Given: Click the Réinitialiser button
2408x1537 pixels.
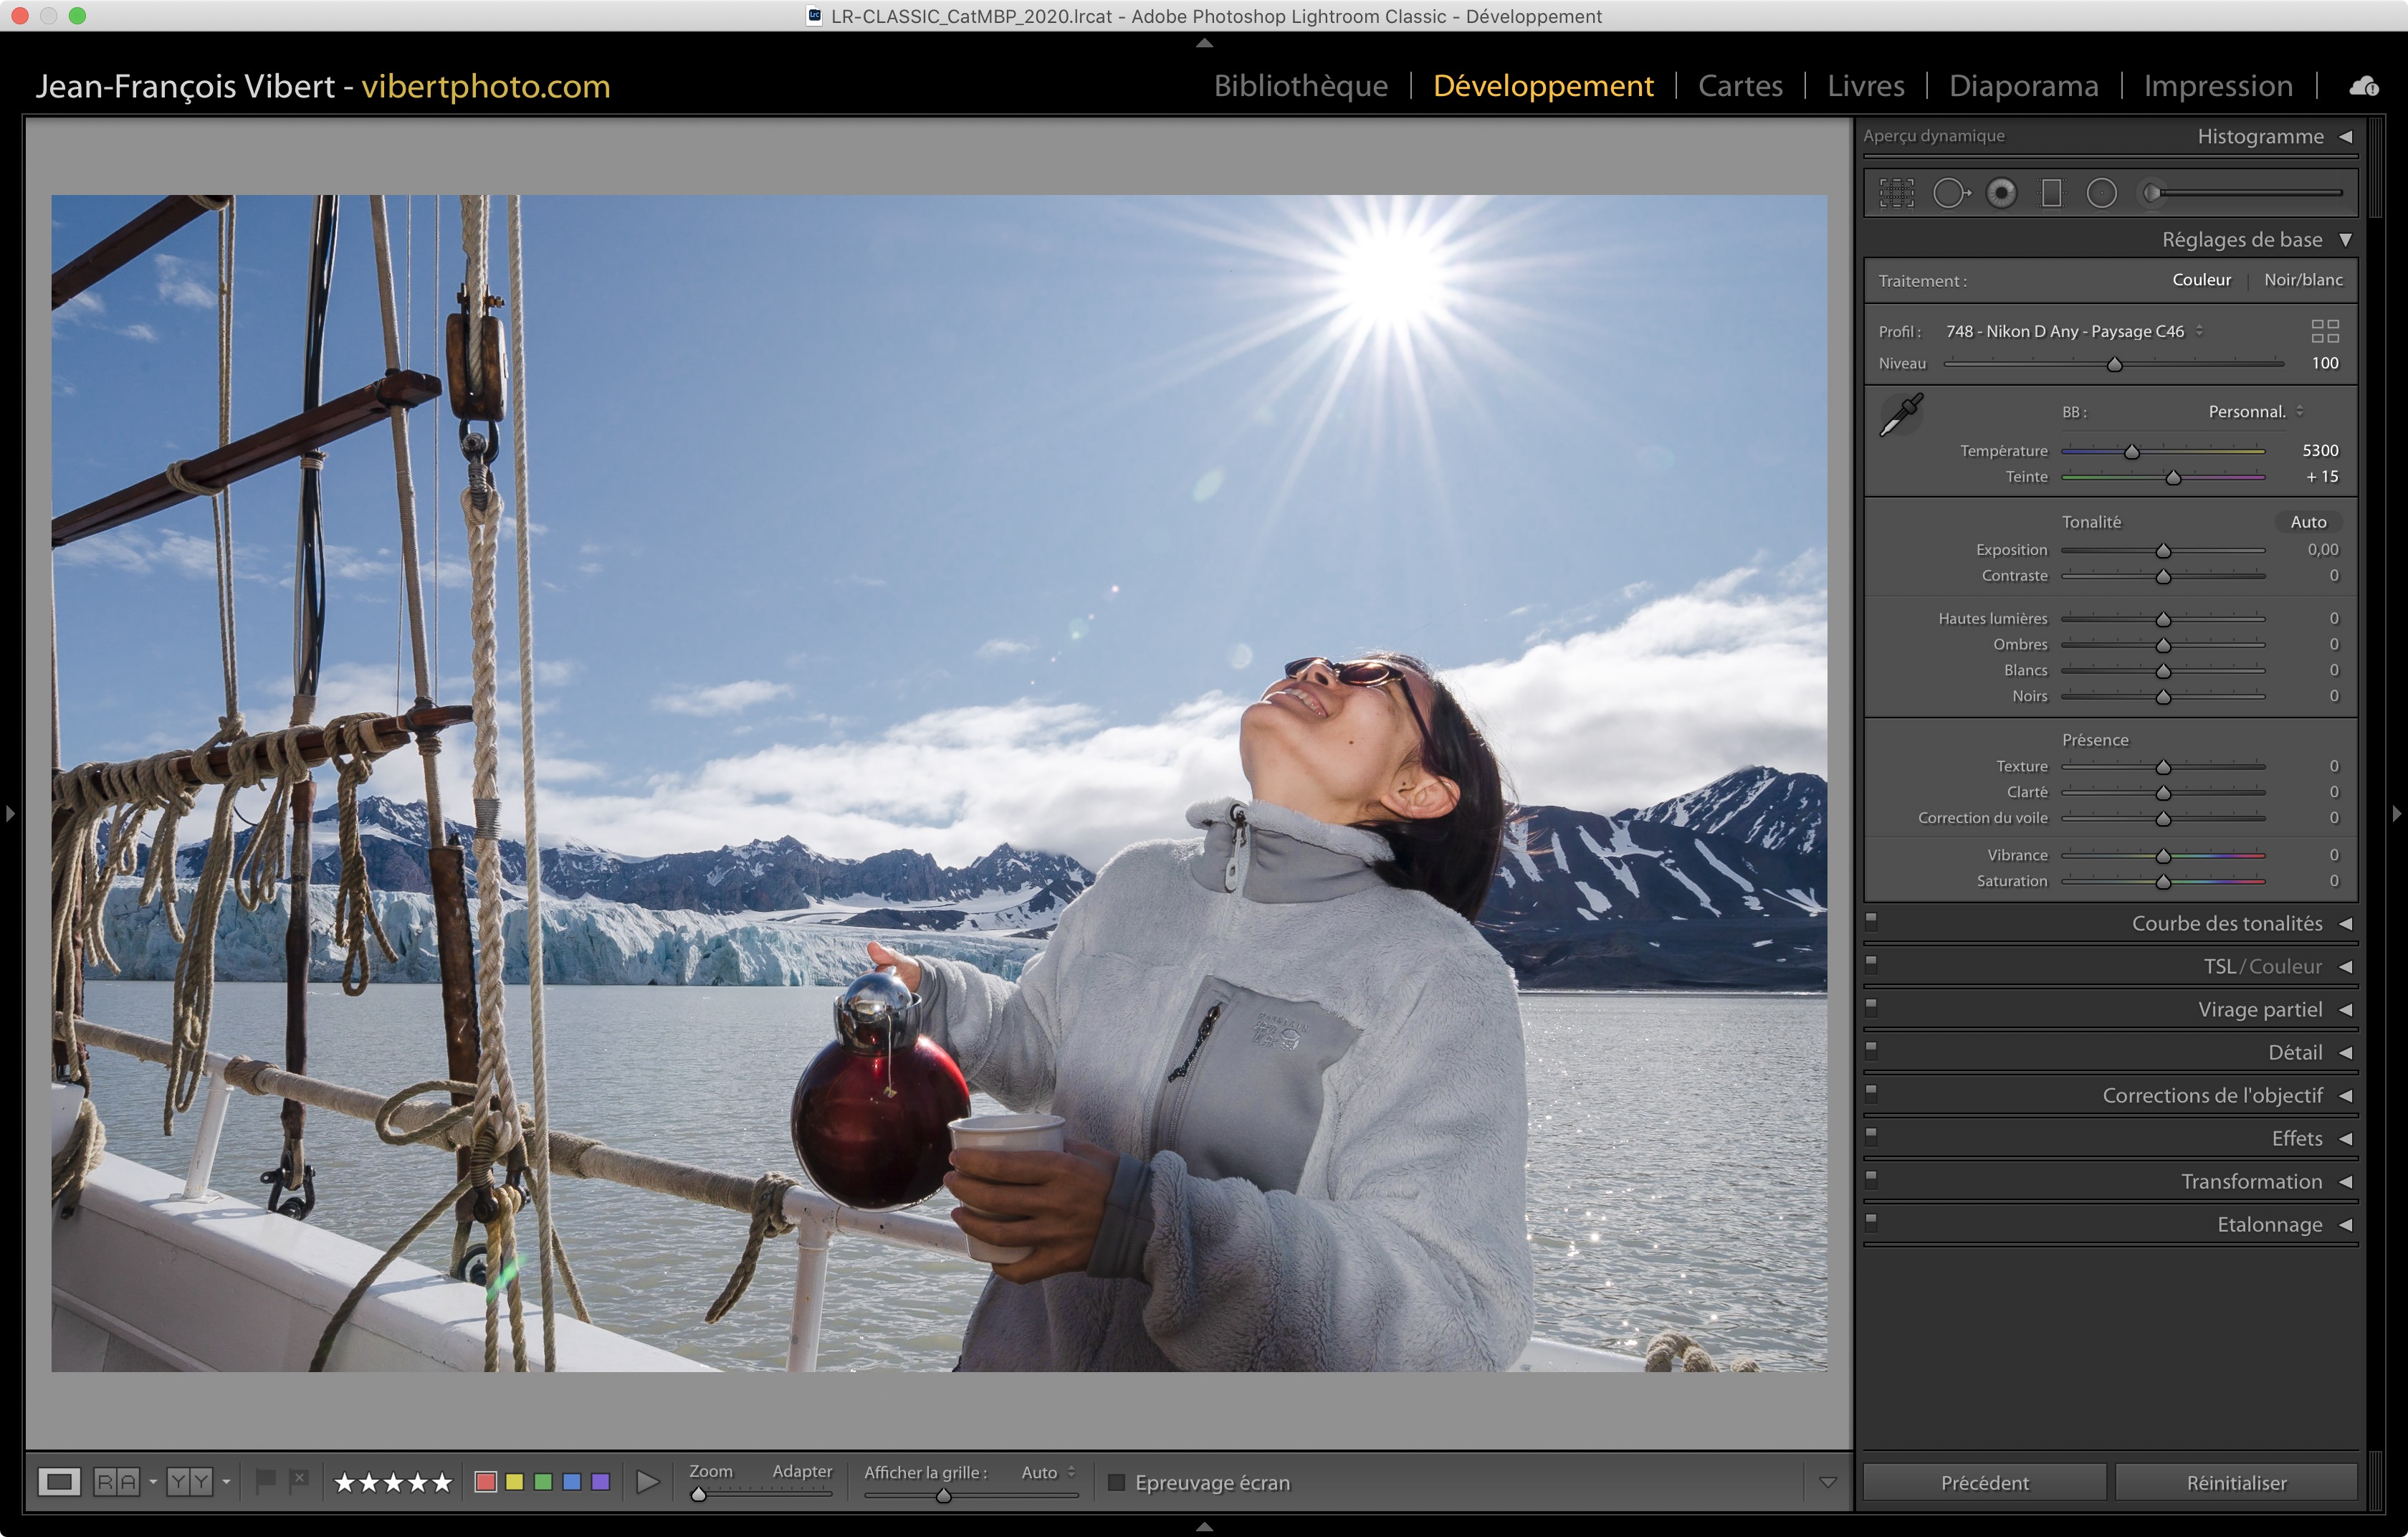Looking at the screenshot, I should click(x=2235, y=1482).
